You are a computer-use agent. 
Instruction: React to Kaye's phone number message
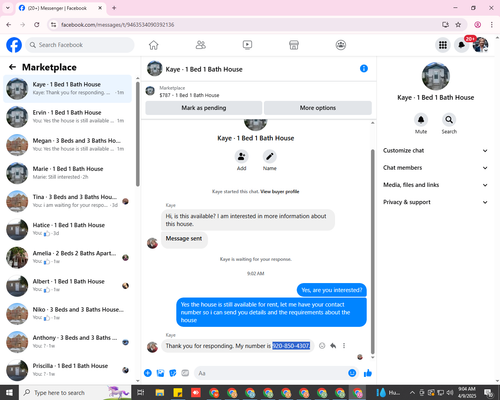click(322, 346)
